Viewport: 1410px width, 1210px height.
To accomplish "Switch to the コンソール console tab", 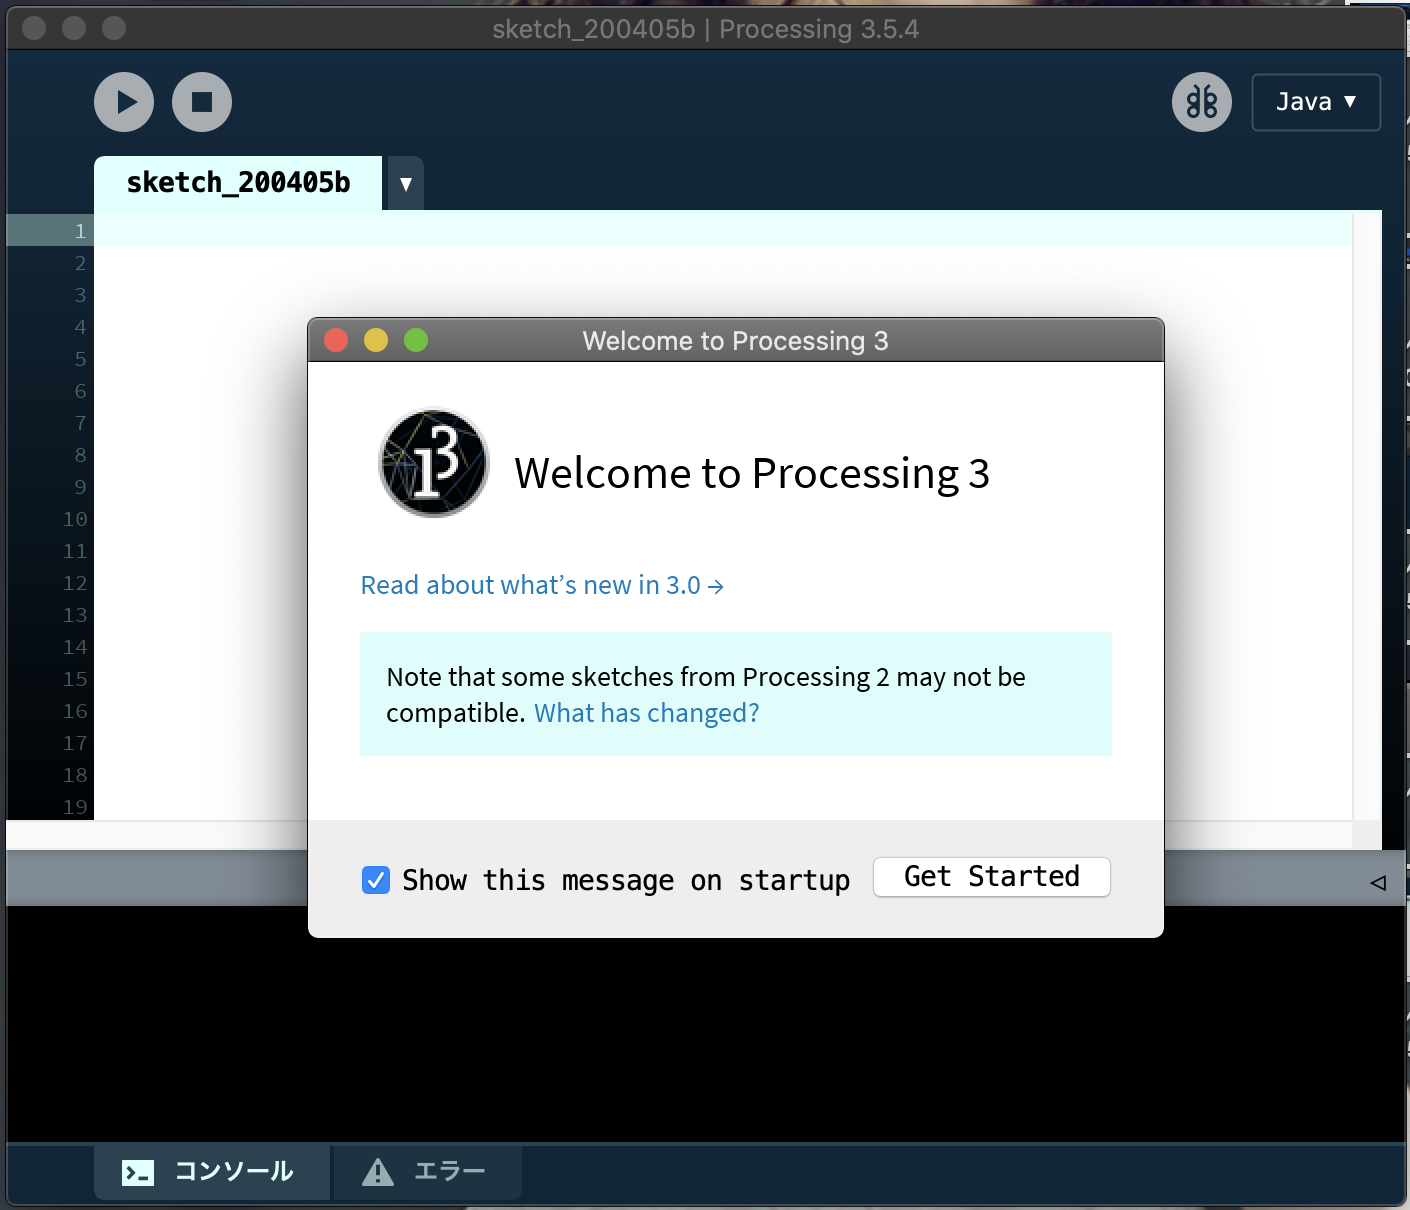I will click(x=212, y=1172).
